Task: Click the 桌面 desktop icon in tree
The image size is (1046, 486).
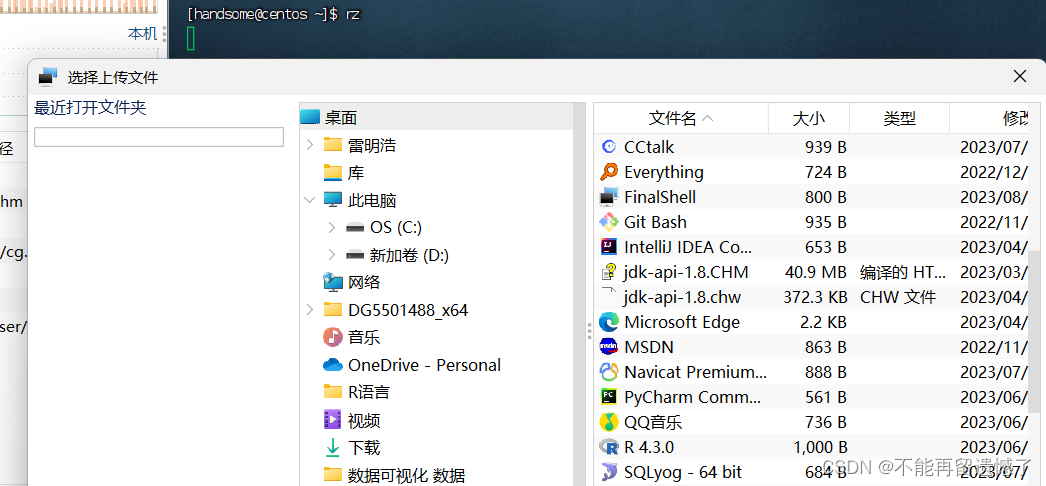Action: (x=310, y=118)
